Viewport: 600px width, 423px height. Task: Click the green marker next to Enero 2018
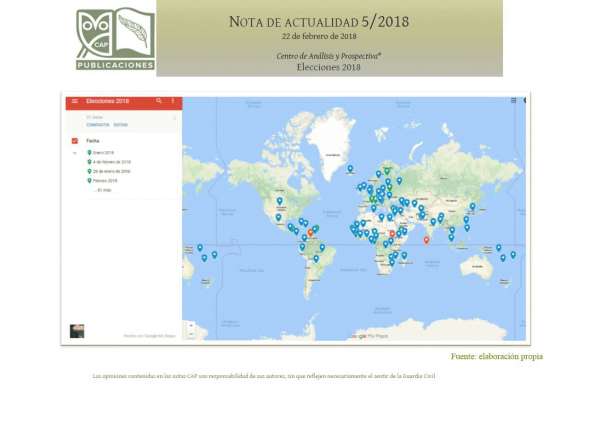click(89, 153)
